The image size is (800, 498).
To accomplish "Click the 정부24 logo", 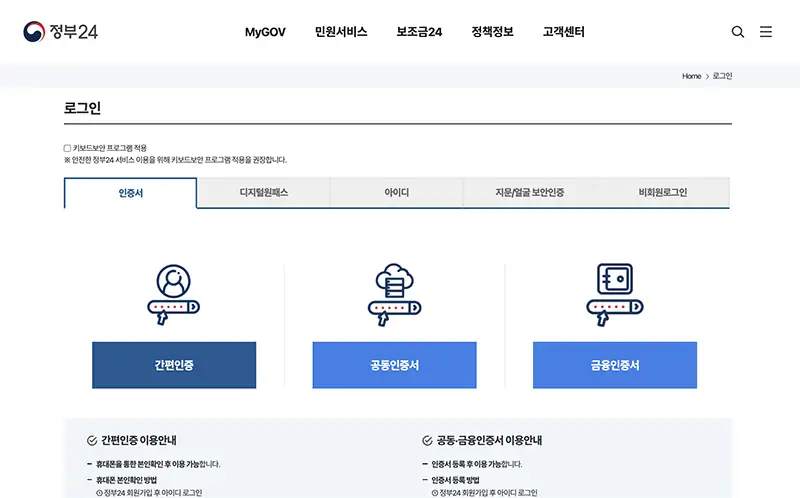I will [60, 32].
